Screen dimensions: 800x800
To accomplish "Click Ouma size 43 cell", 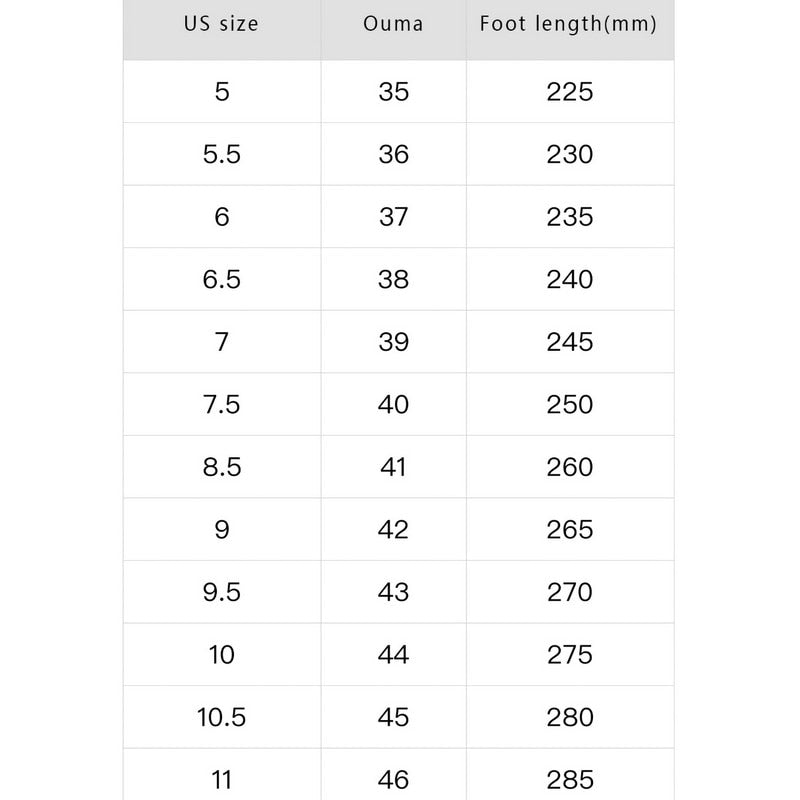I will tap(393, 592).
